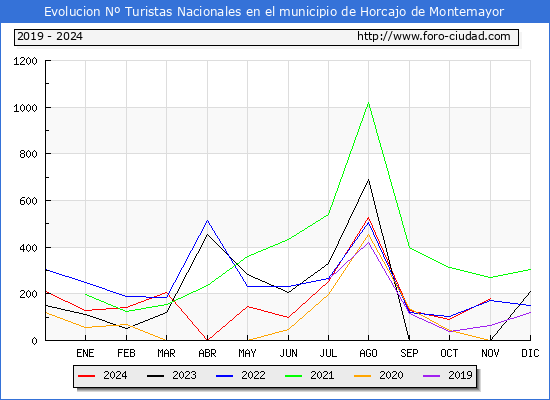The width and height of the screenshot is (550, 400).
Task: Select the '2021' legend label
Action: pyautogui.click(x=322, y=375)
